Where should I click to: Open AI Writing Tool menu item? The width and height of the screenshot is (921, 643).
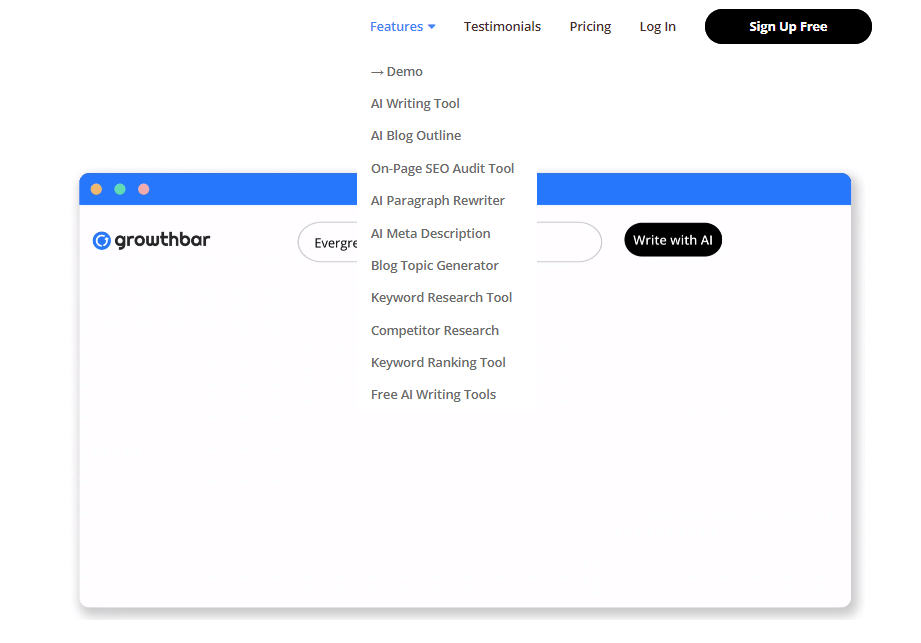(x=415, y=103)
